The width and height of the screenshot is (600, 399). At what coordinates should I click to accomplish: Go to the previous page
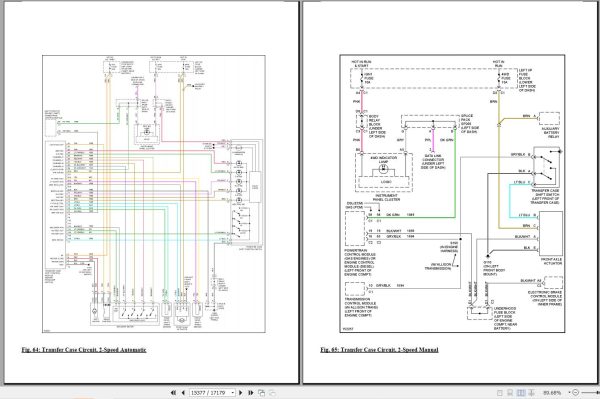[183, 392]
